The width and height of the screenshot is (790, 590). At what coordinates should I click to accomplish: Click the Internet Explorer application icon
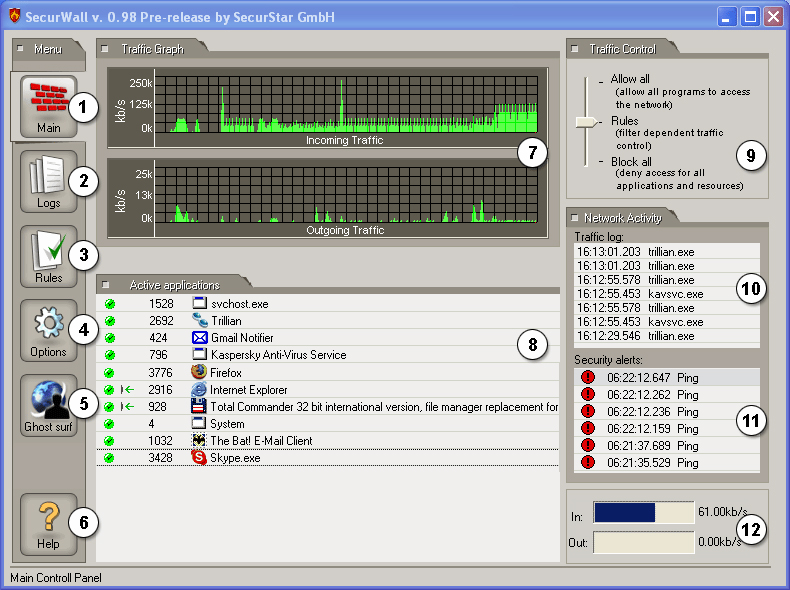point(199,389)
